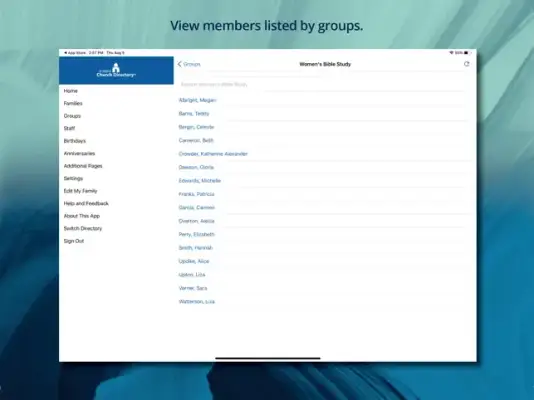Image resolution: width=534 pixels, height=400 pixels.
Task: Choose Switch Directory
Action: 83,228
